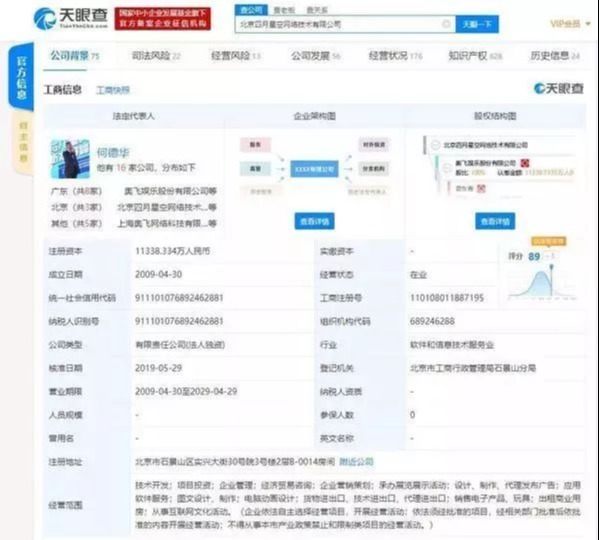Switch to the 自主信息 side tab

[x=23, y=142]
